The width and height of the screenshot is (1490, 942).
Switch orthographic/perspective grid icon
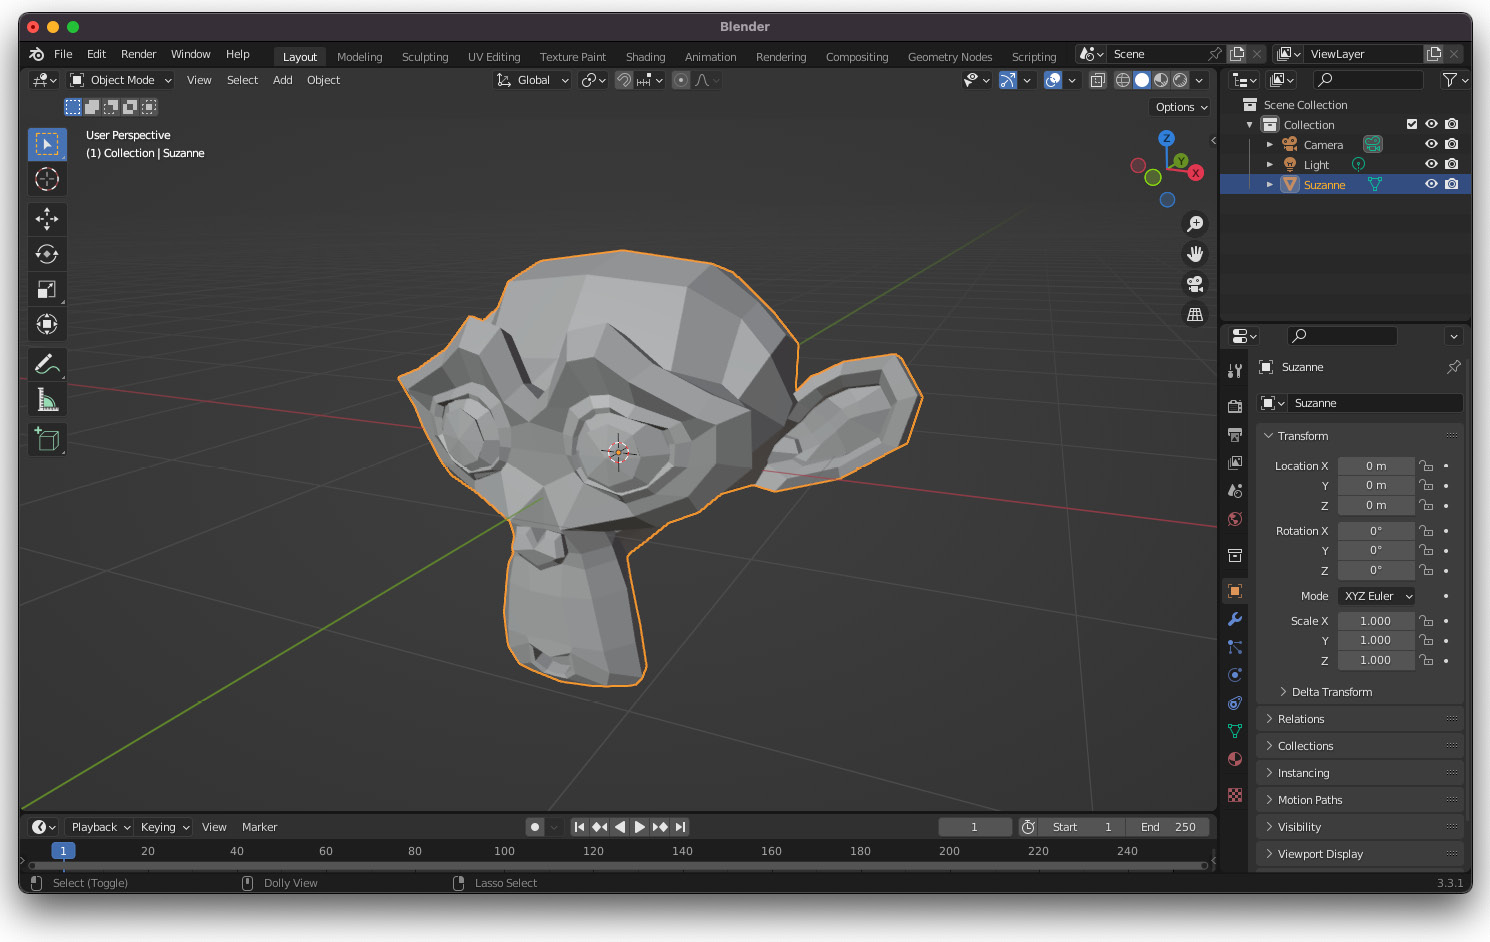[x=1194, y=314]
